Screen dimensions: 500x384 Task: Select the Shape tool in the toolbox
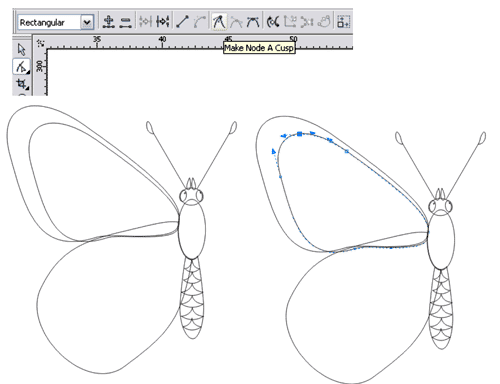point(22,66)
